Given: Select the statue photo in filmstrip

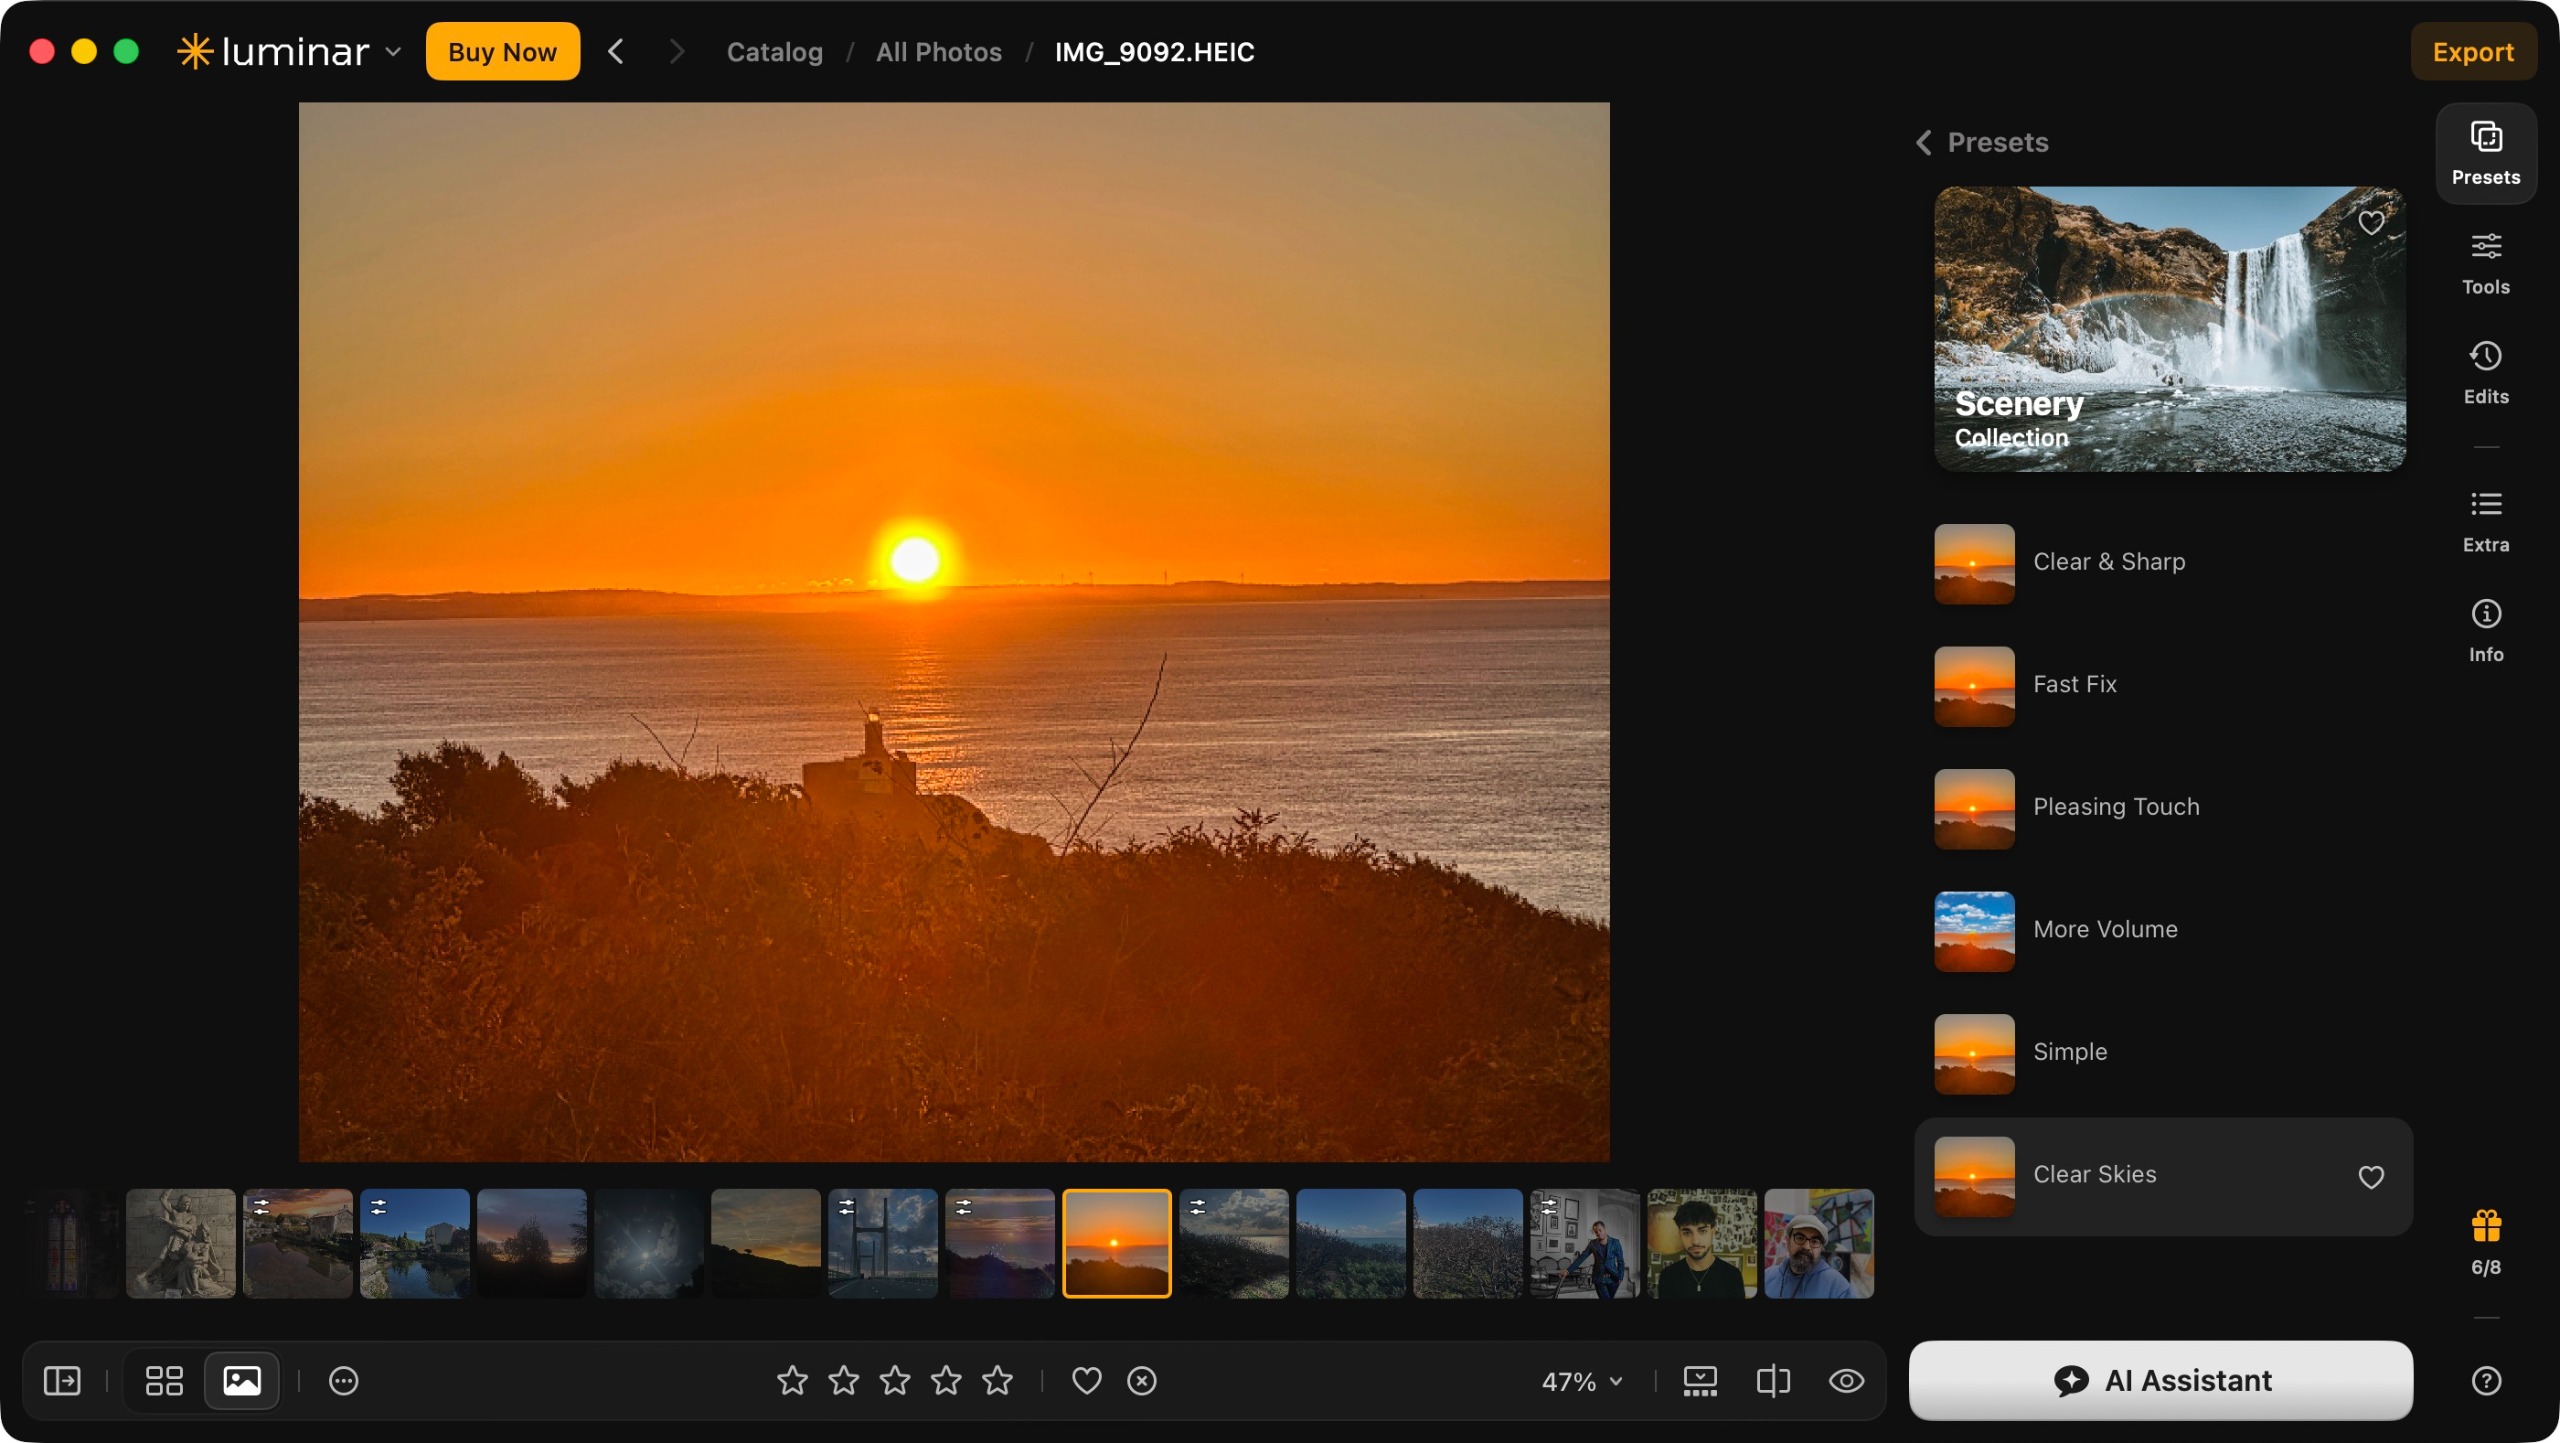Looking at the screenshot, I should tap(180, 1243).
